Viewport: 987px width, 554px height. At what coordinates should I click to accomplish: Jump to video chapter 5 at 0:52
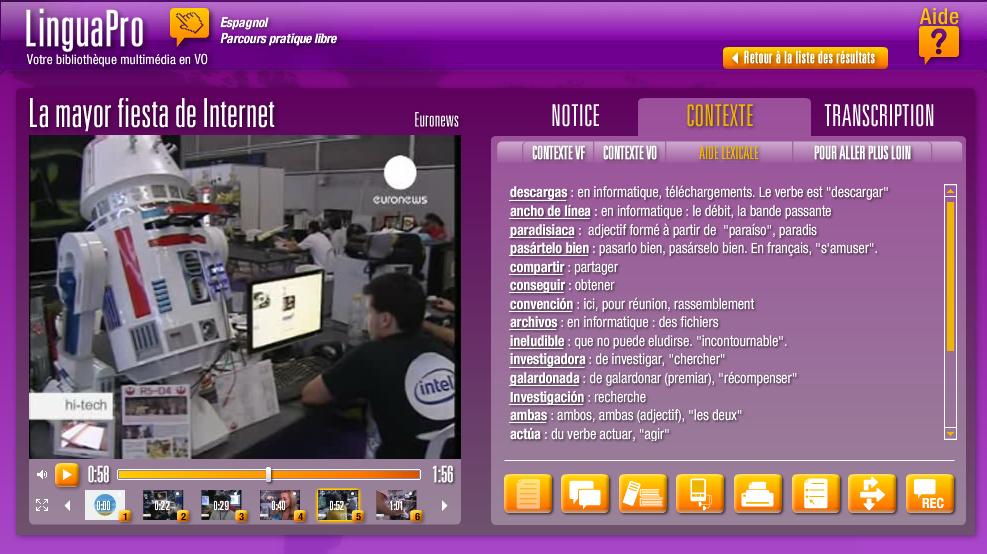(x=338, y=506)
